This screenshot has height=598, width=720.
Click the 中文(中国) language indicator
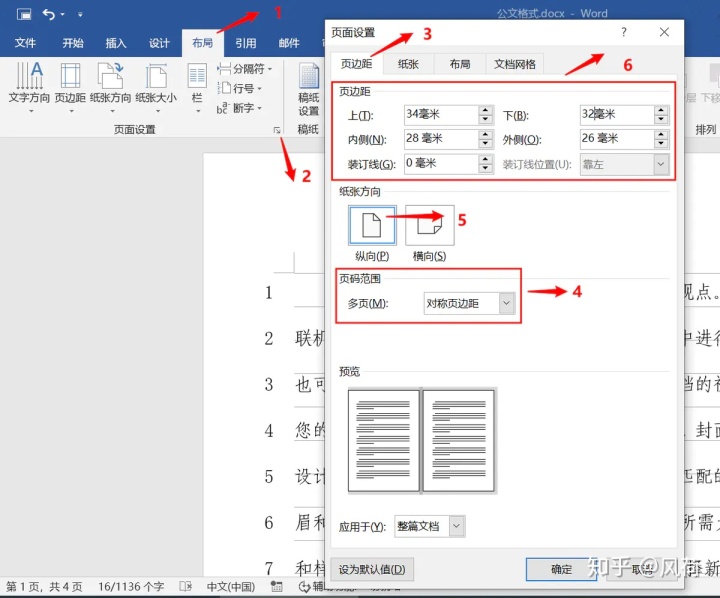pos(231,587)
